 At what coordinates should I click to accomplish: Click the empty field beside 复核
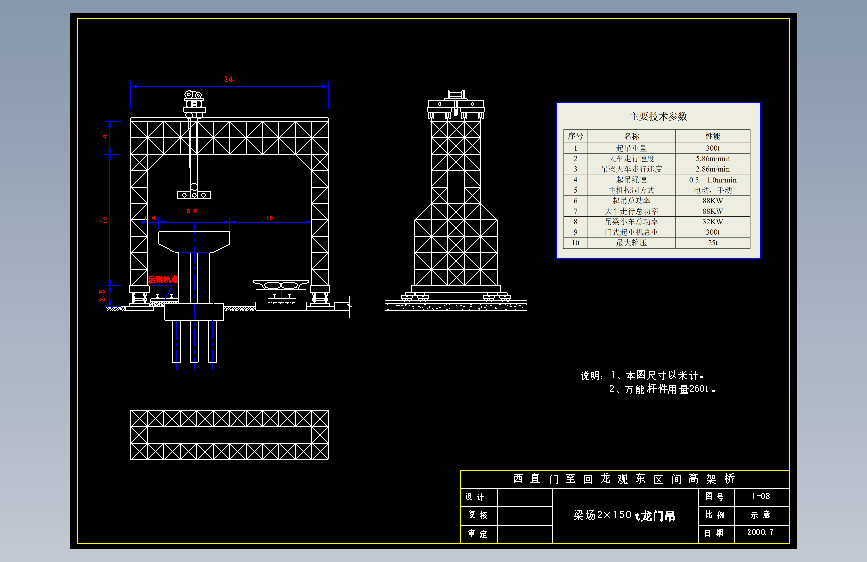[525, 516]
